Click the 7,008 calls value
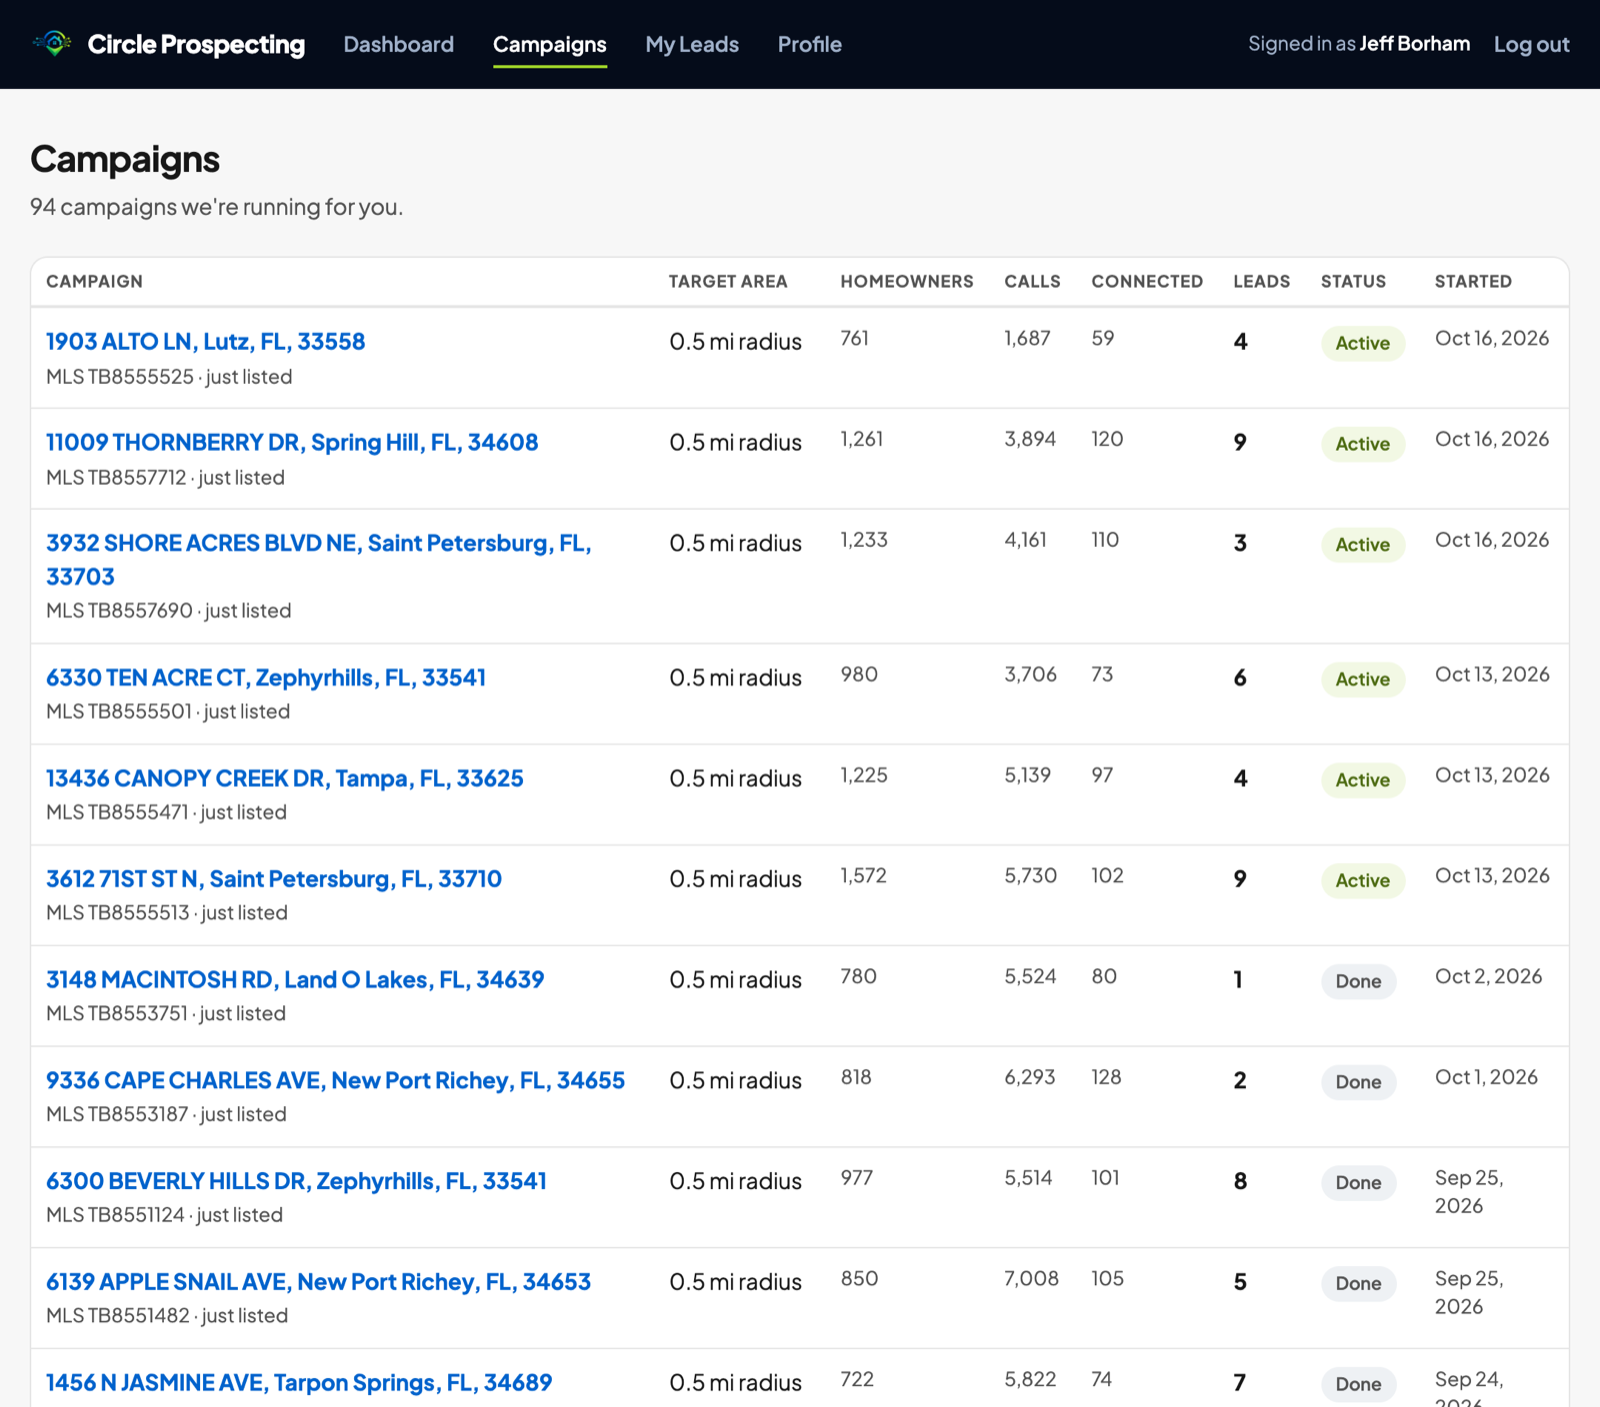 (x=1031, y=1278)
